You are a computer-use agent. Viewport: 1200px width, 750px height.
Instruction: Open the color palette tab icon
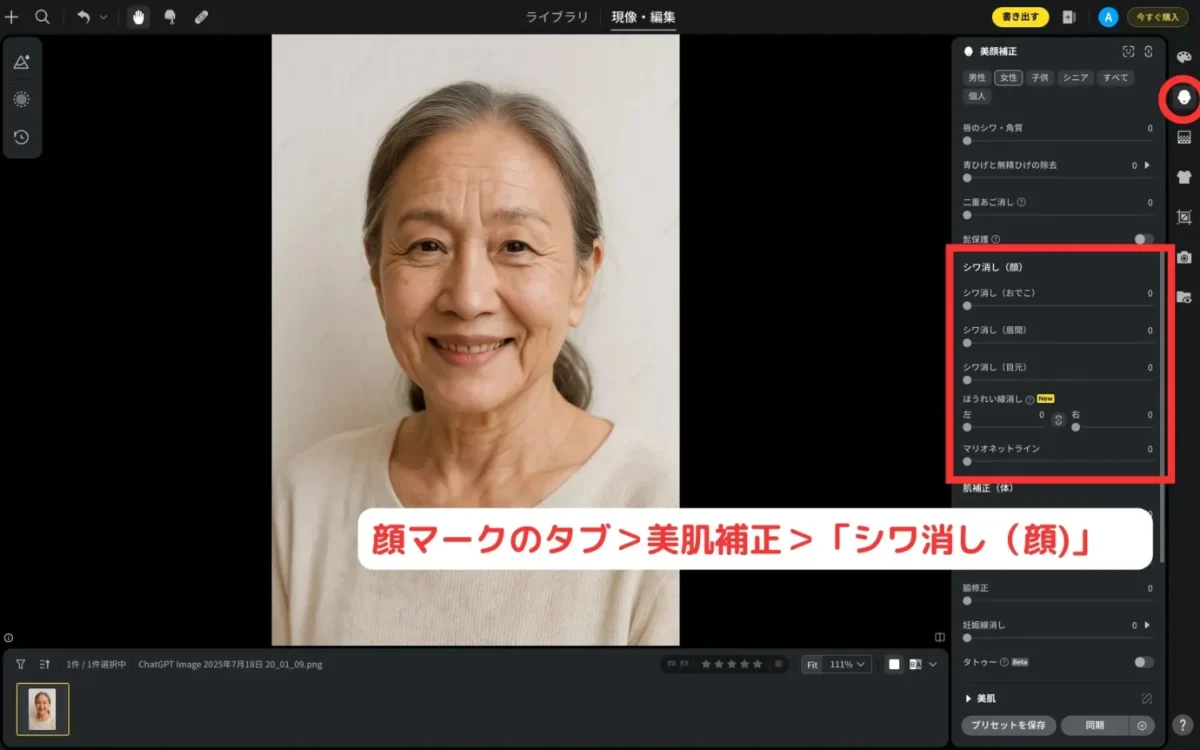pos(1184,57)
